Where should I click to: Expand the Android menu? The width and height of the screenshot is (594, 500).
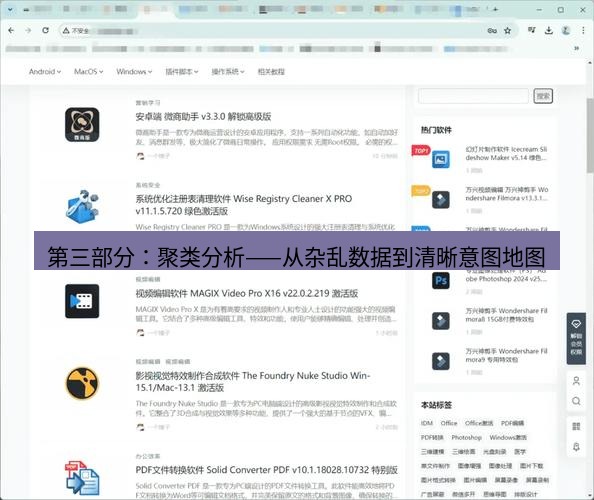[45, 72]
